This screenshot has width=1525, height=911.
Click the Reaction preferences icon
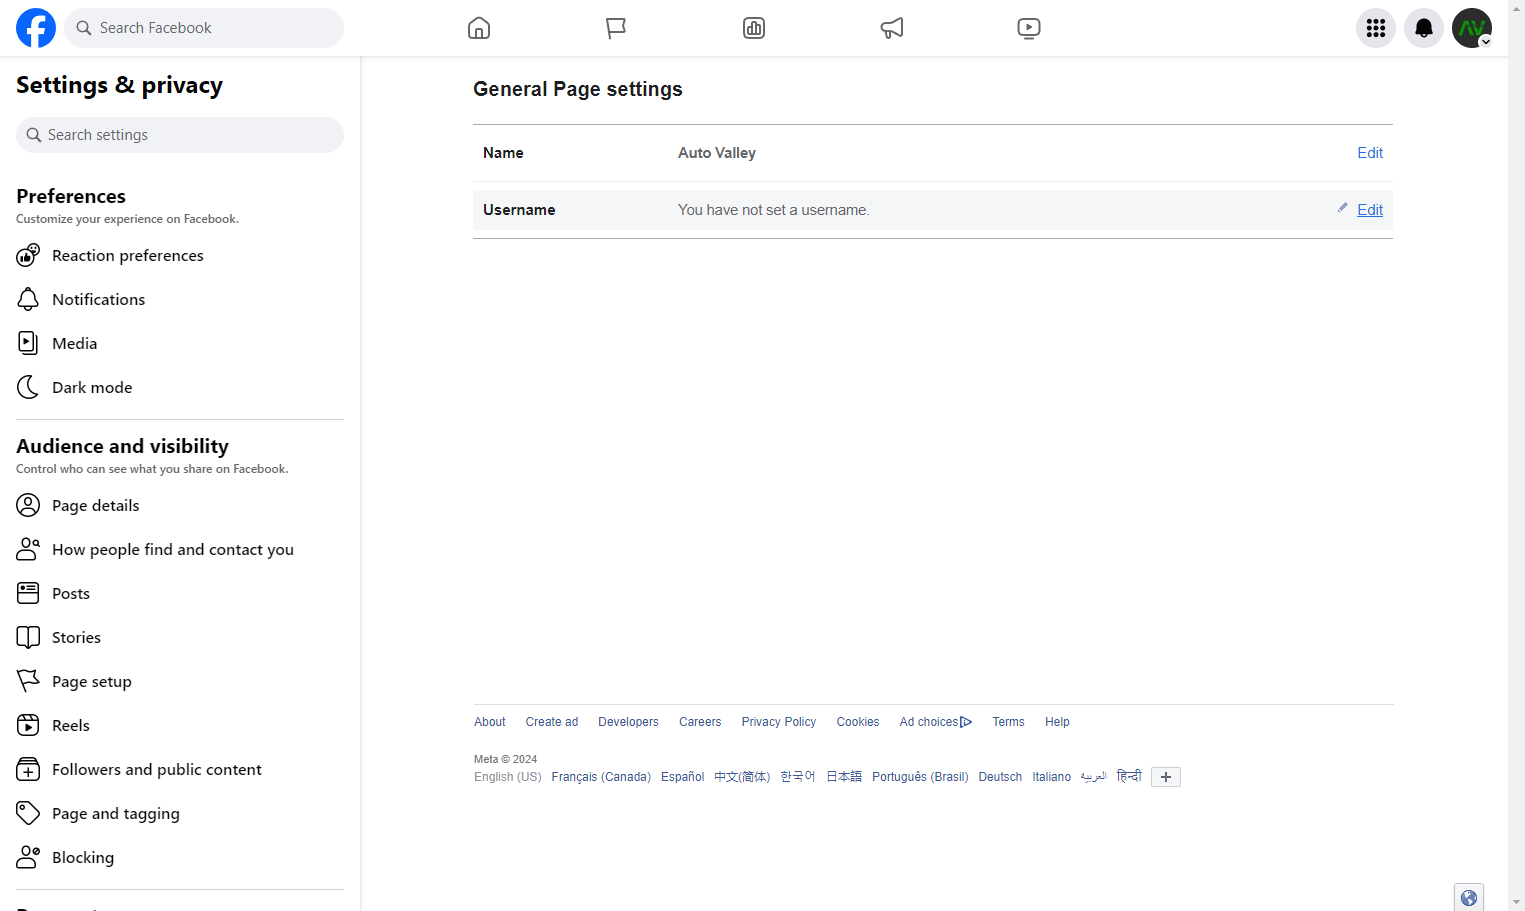click(28, 255)
